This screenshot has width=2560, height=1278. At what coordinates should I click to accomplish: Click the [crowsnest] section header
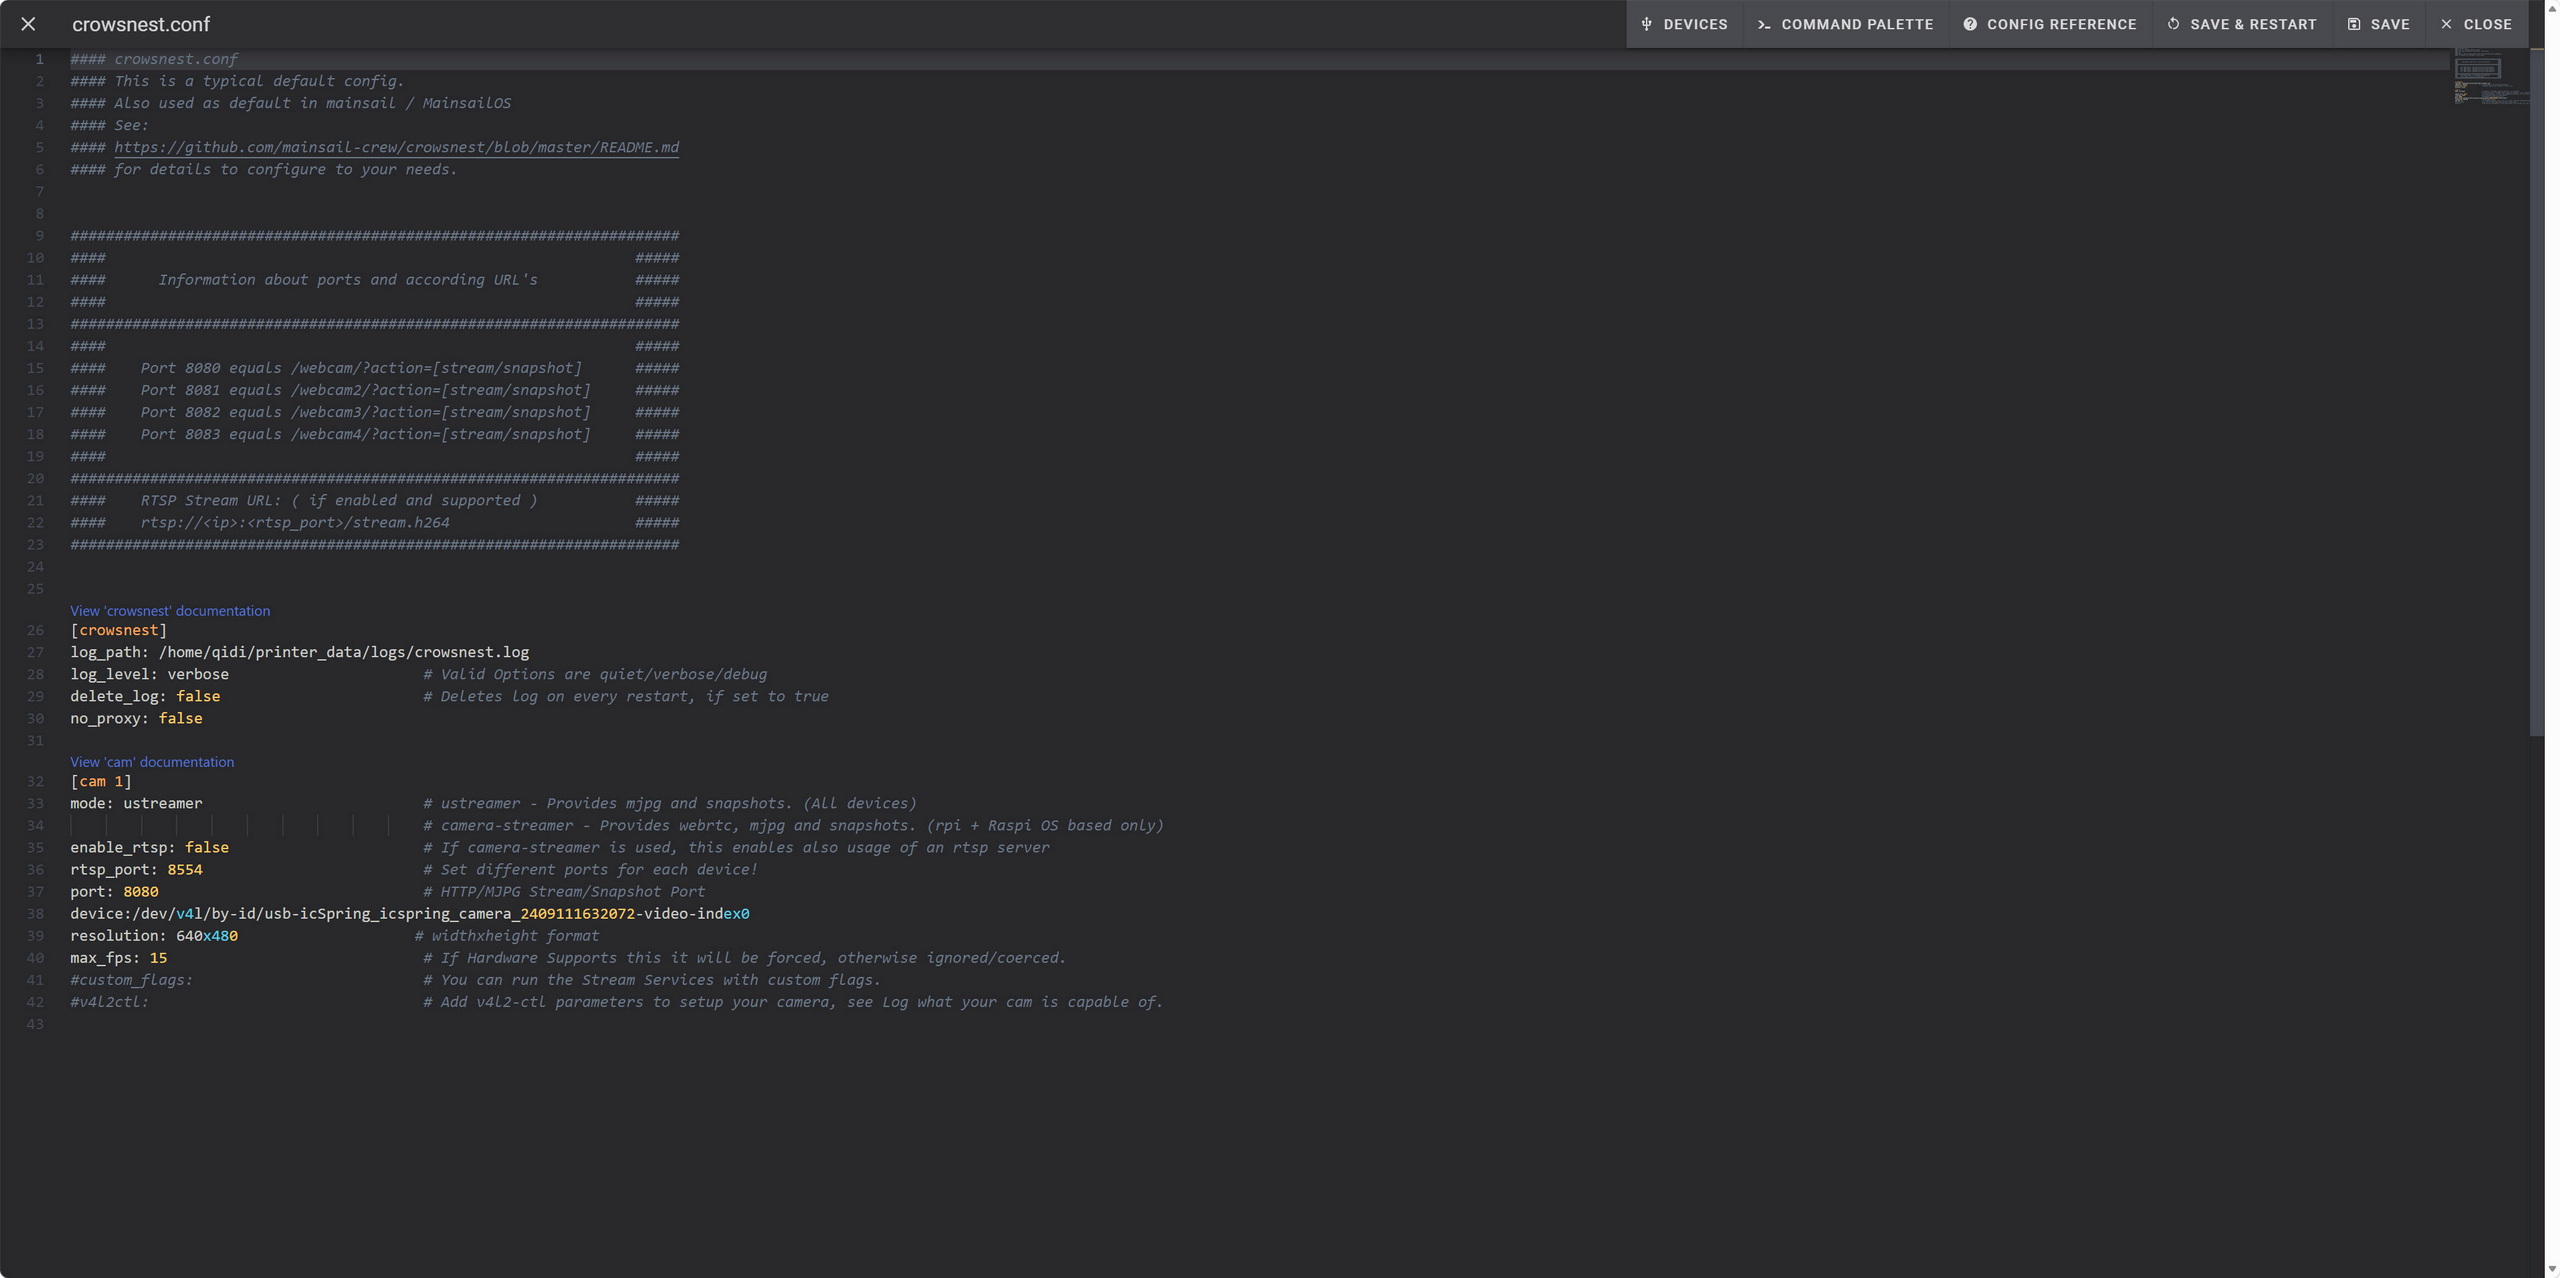click(119, 630)
